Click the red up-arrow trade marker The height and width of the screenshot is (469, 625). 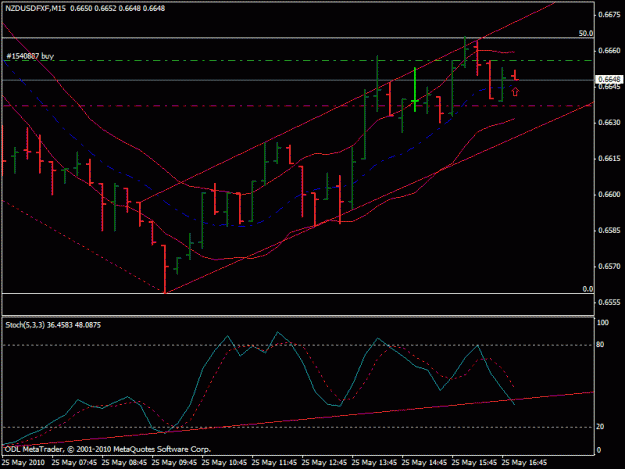pyautogui.click(x=515, y=92)
